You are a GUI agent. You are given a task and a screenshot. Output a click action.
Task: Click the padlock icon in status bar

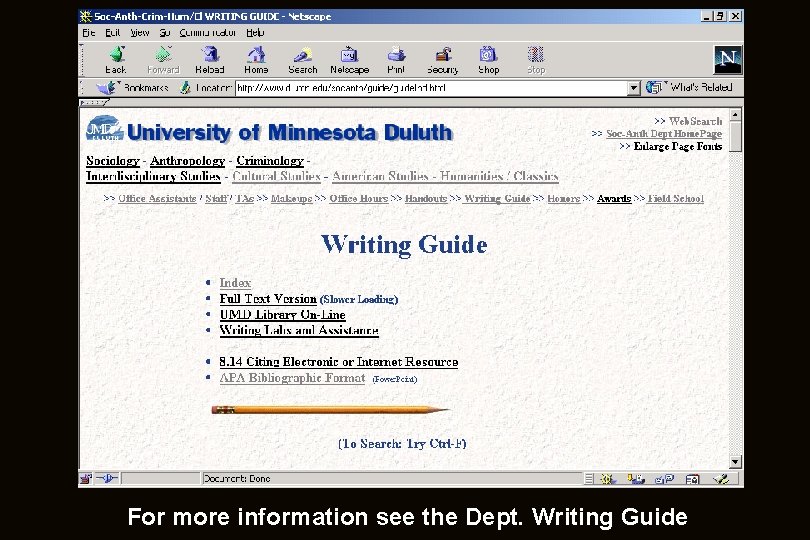(86, 479)
